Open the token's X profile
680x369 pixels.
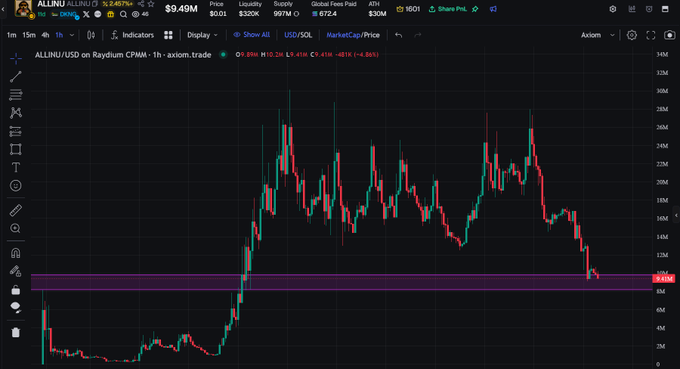[86, 14]
